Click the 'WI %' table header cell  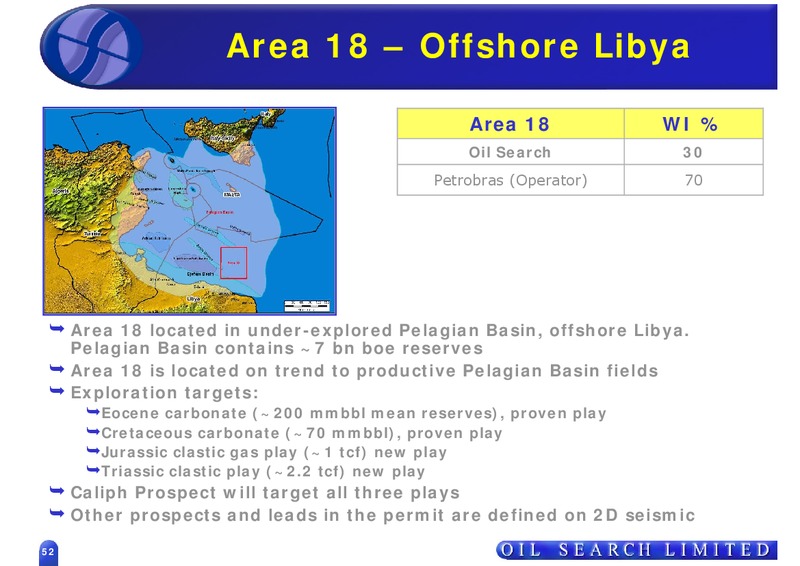[x=693, y=124]
